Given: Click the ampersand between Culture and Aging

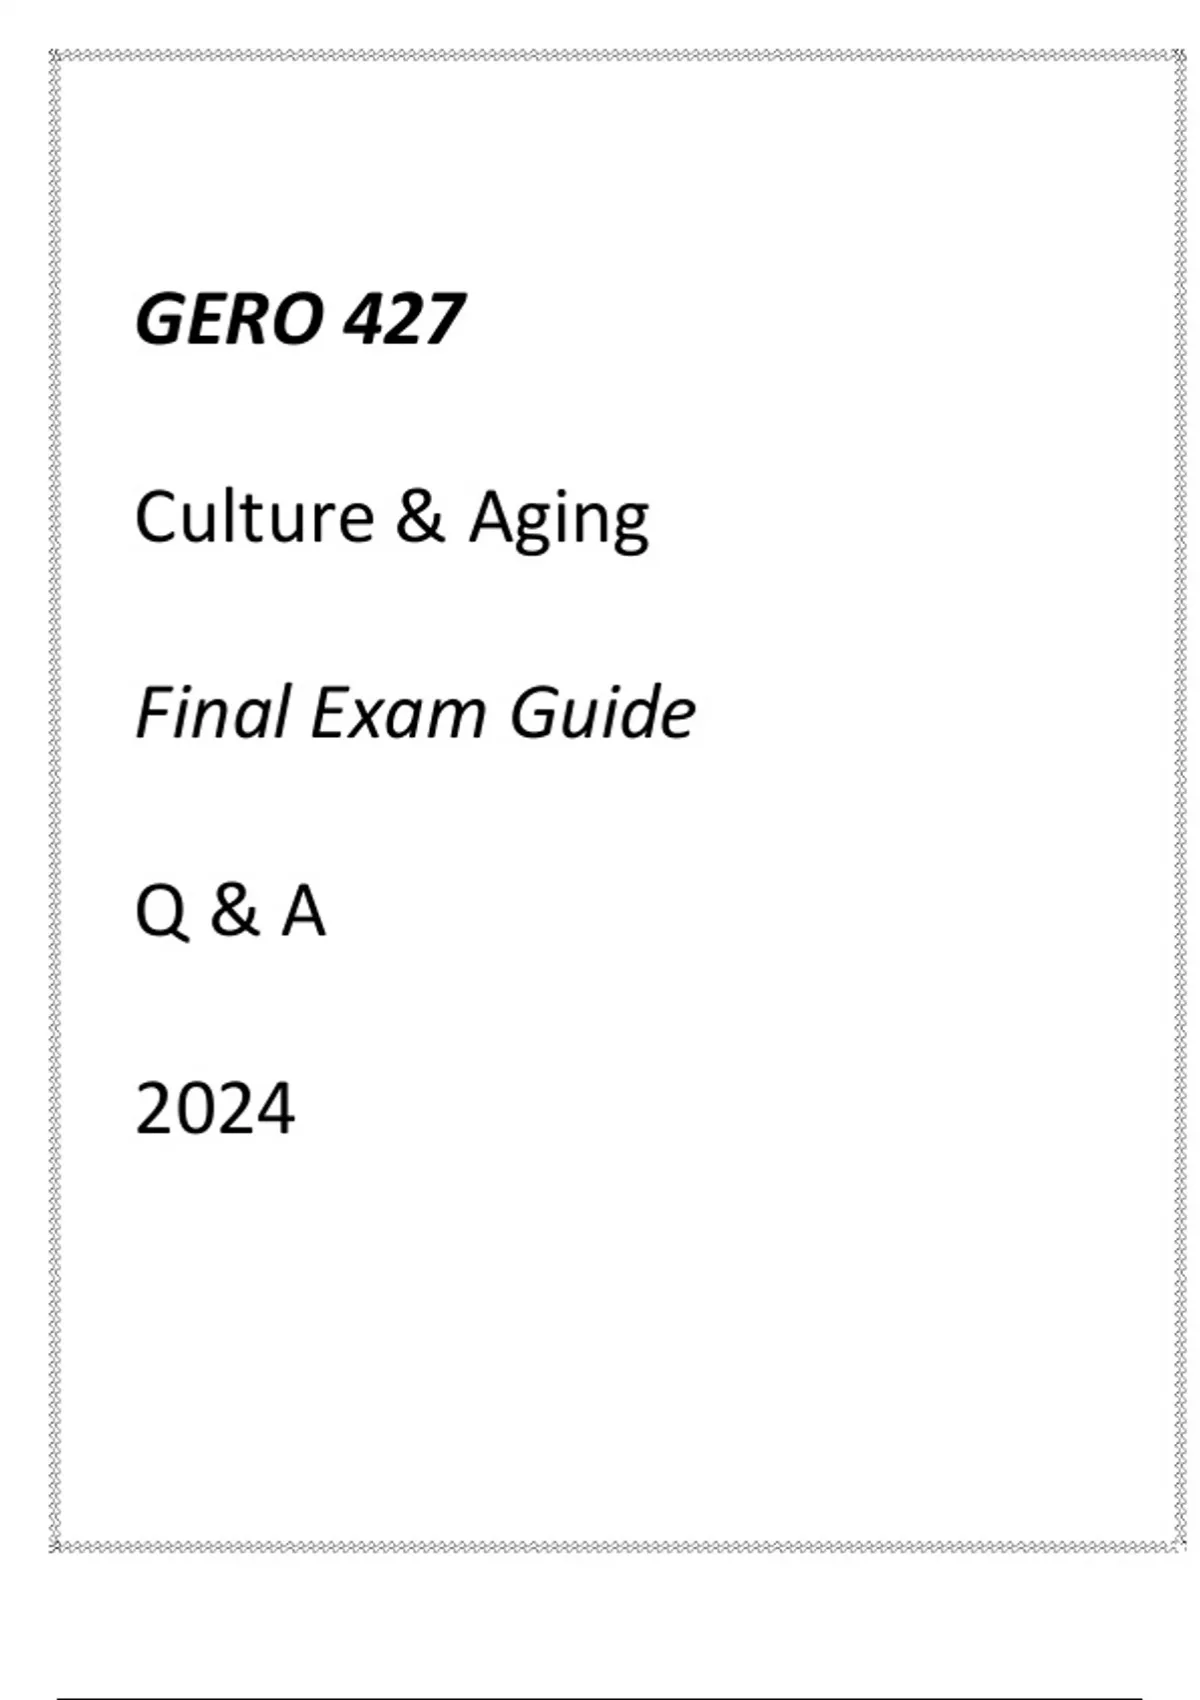Looking at the screenshot, I should 420,517.
